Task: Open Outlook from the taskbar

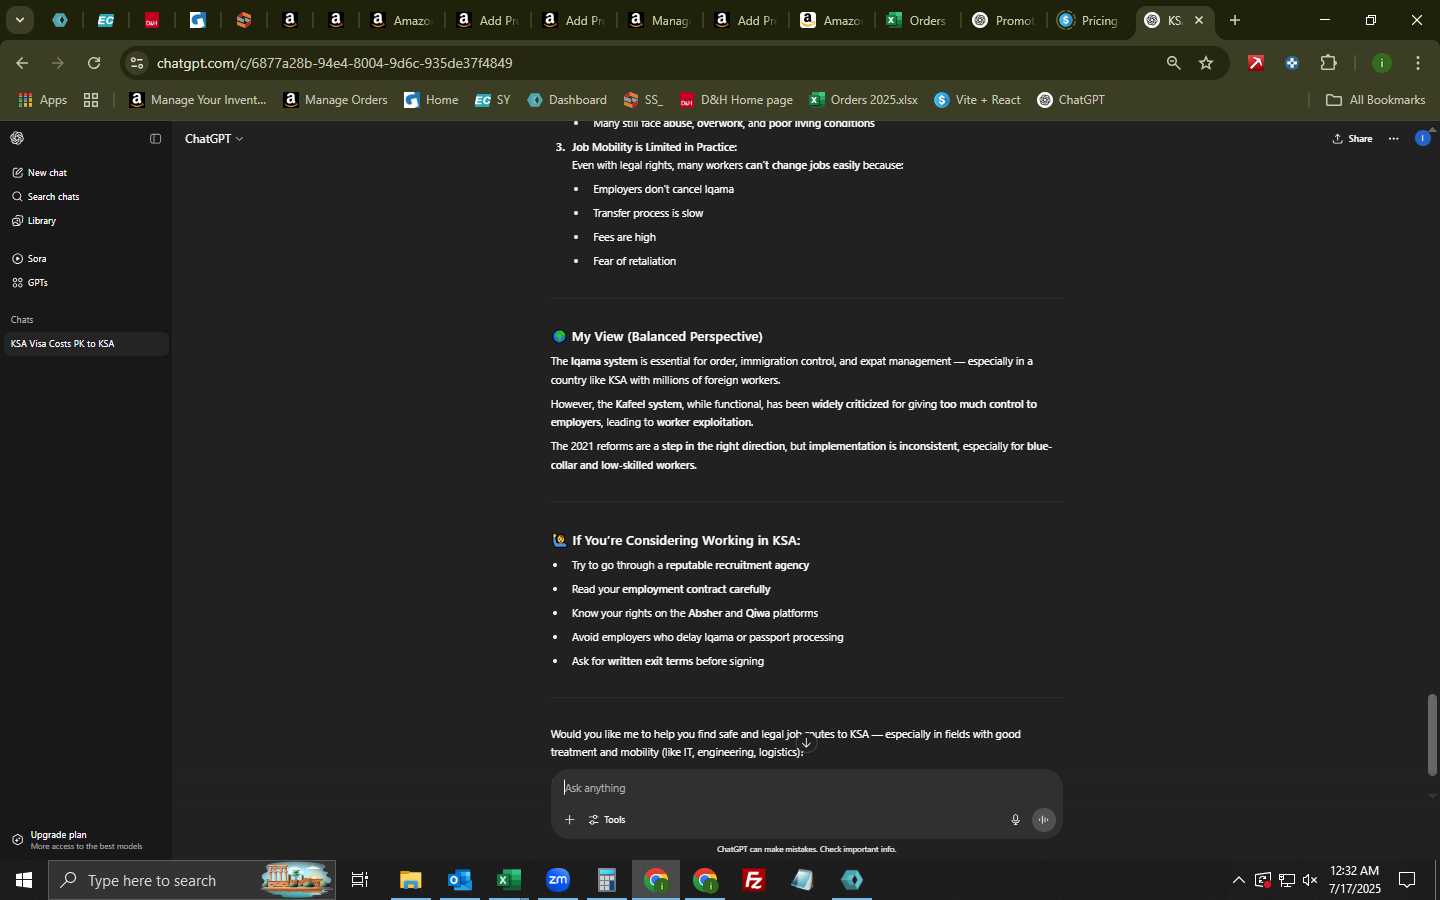Action: [460, 881]
